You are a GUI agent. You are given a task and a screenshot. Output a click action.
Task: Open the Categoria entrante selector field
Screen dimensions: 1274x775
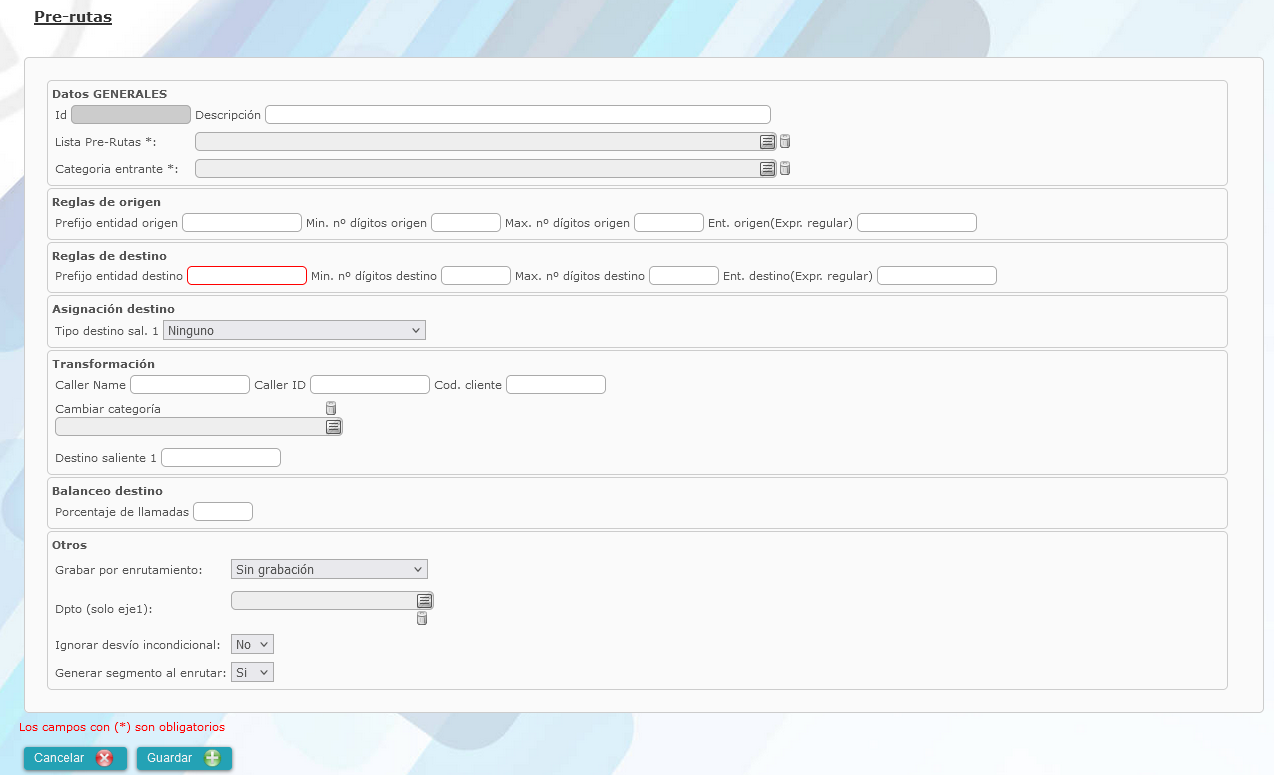tap(485, 169)
